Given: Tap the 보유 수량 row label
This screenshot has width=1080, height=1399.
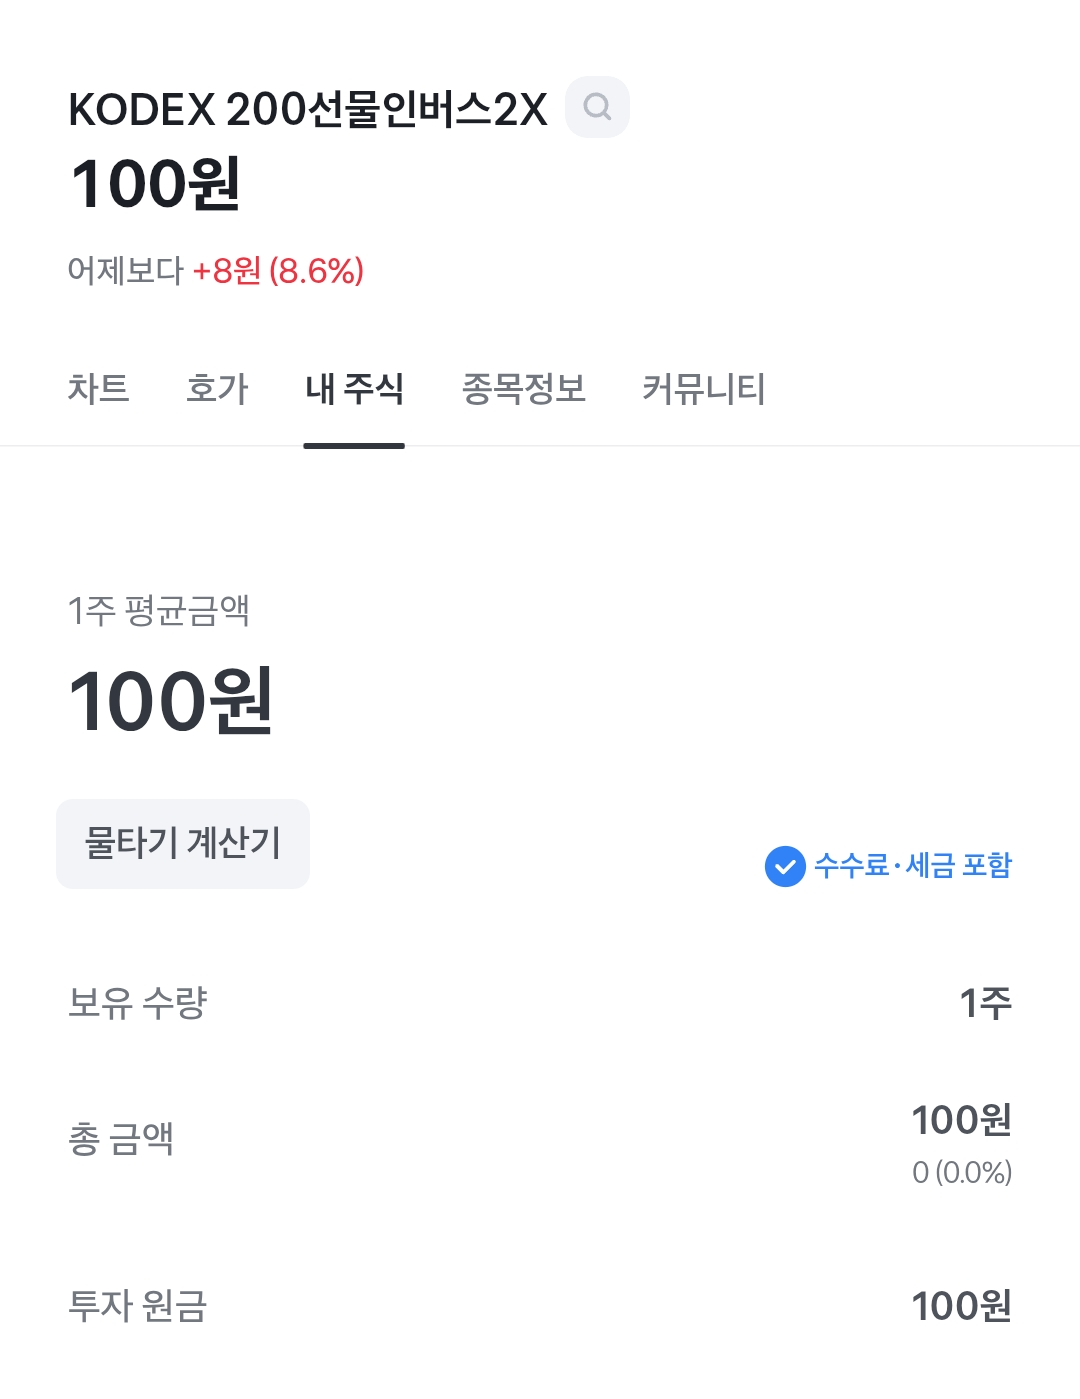Looking at the screenshot, I should pos(137,1002).
